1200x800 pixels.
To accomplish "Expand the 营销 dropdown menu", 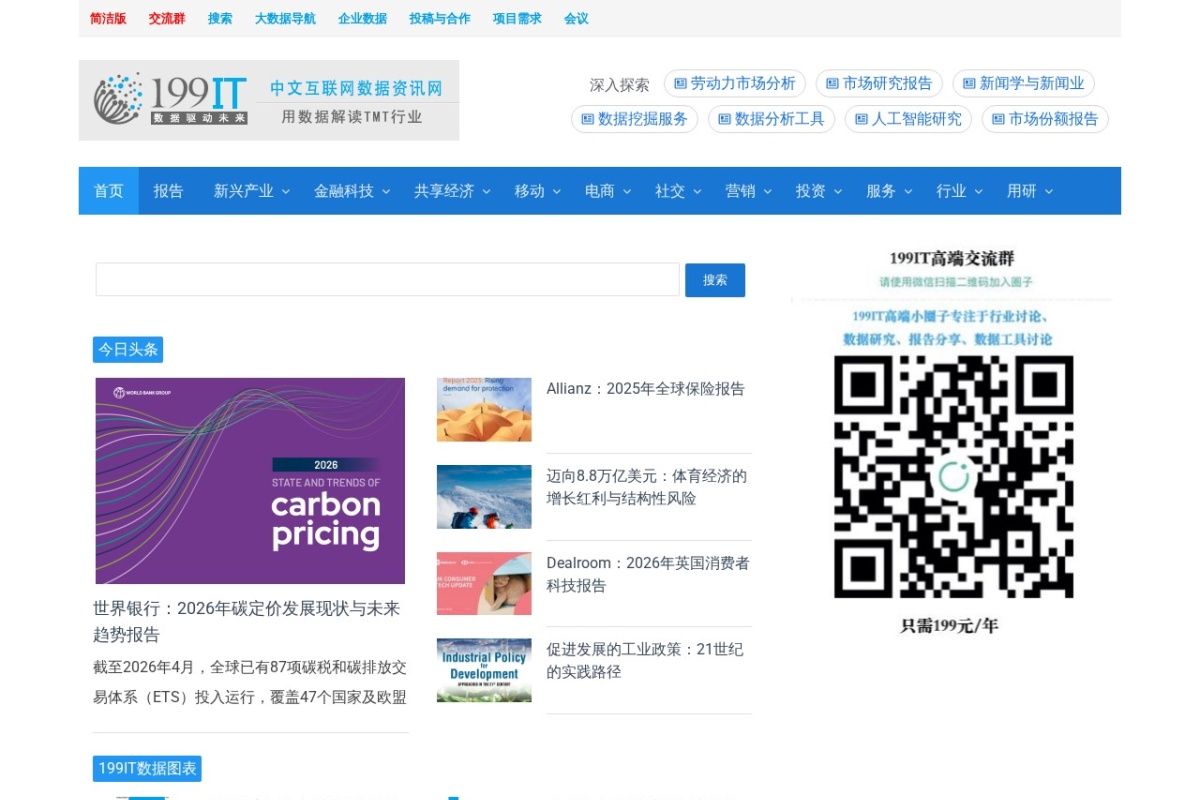I will coord(748,191).
